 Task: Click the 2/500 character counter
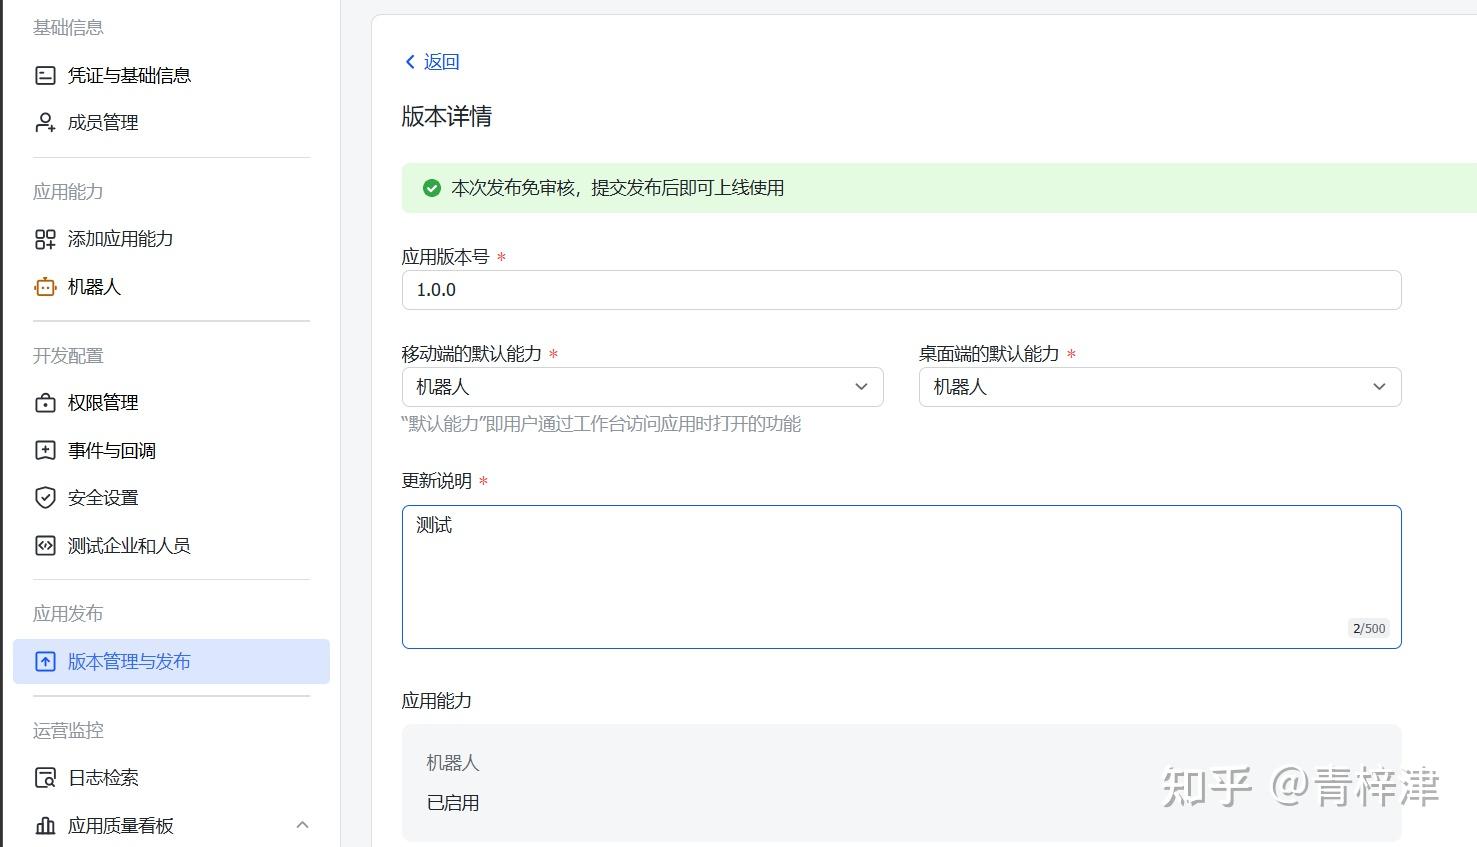(x=1369, y=629)
